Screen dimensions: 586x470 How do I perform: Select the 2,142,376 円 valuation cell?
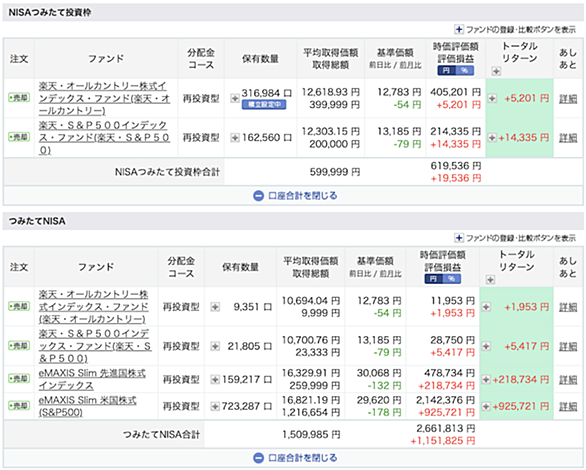click(x=445, y=400)
